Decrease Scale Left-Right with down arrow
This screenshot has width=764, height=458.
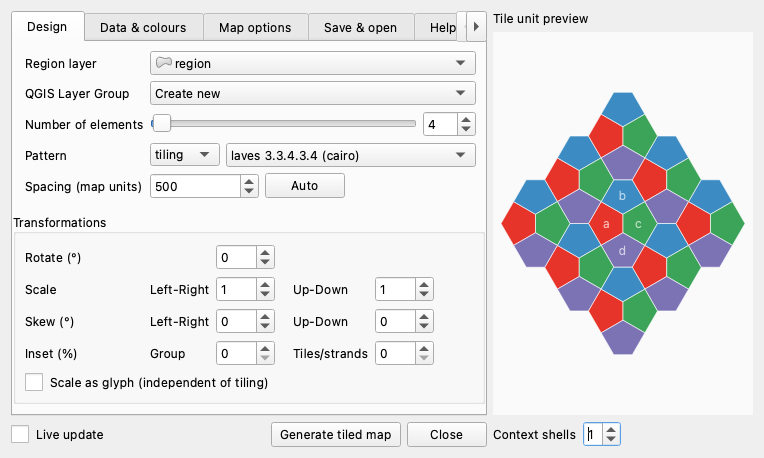tap(265, 295)
